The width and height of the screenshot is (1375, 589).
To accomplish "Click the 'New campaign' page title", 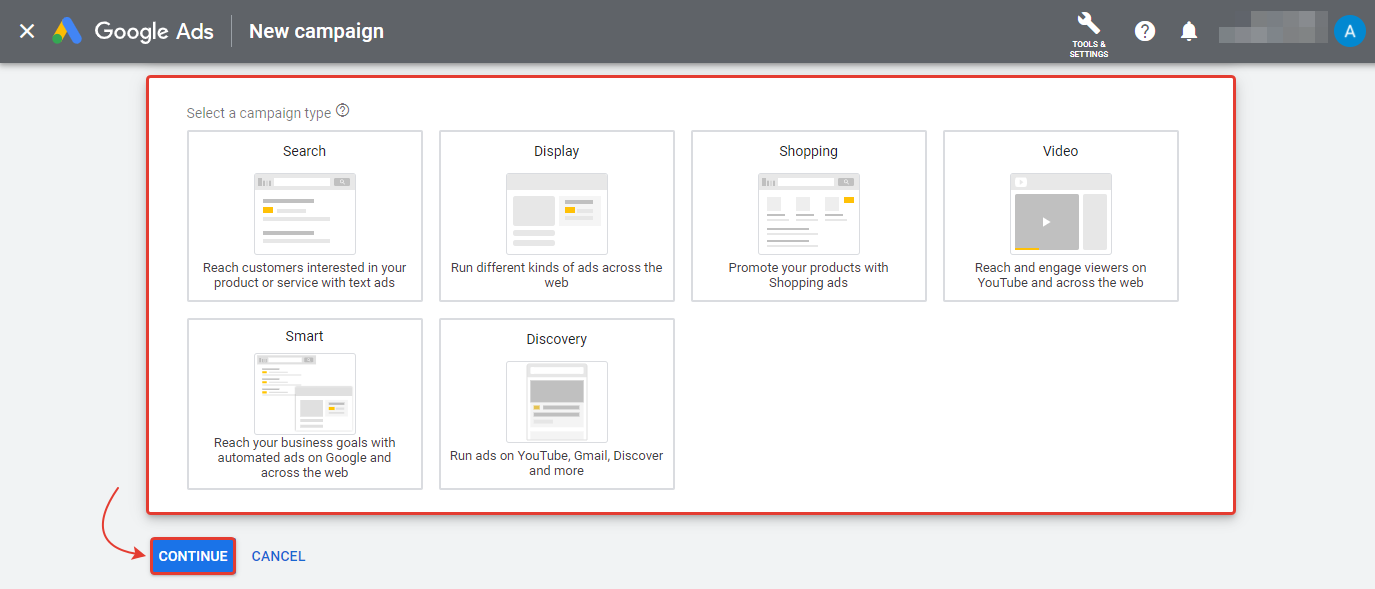I will (316, 31).
